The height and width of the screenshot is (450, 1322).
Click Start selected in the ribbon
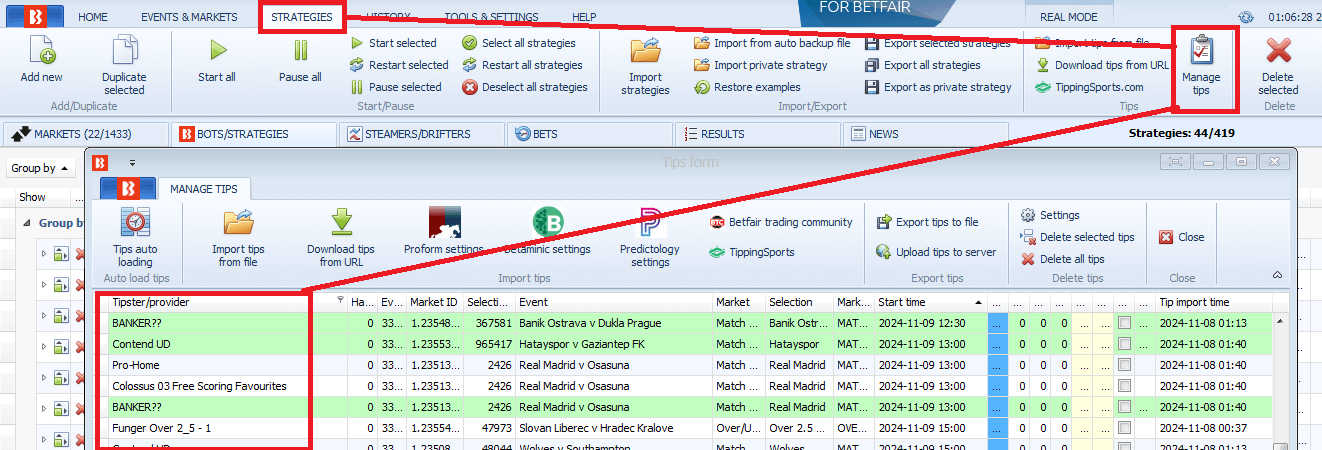point(393,43)
